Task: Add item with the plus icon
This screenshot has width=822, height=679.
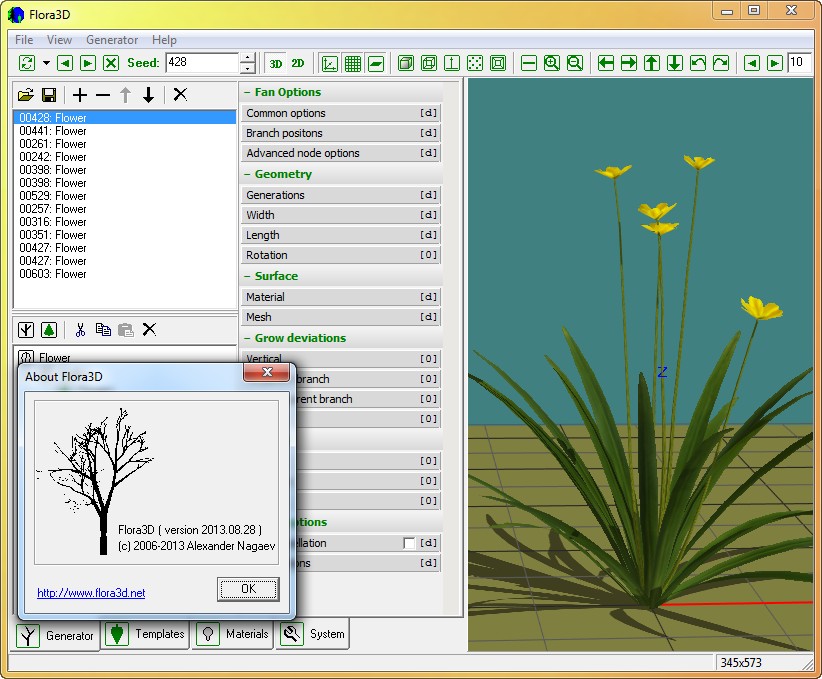Action: click(80, 95)
